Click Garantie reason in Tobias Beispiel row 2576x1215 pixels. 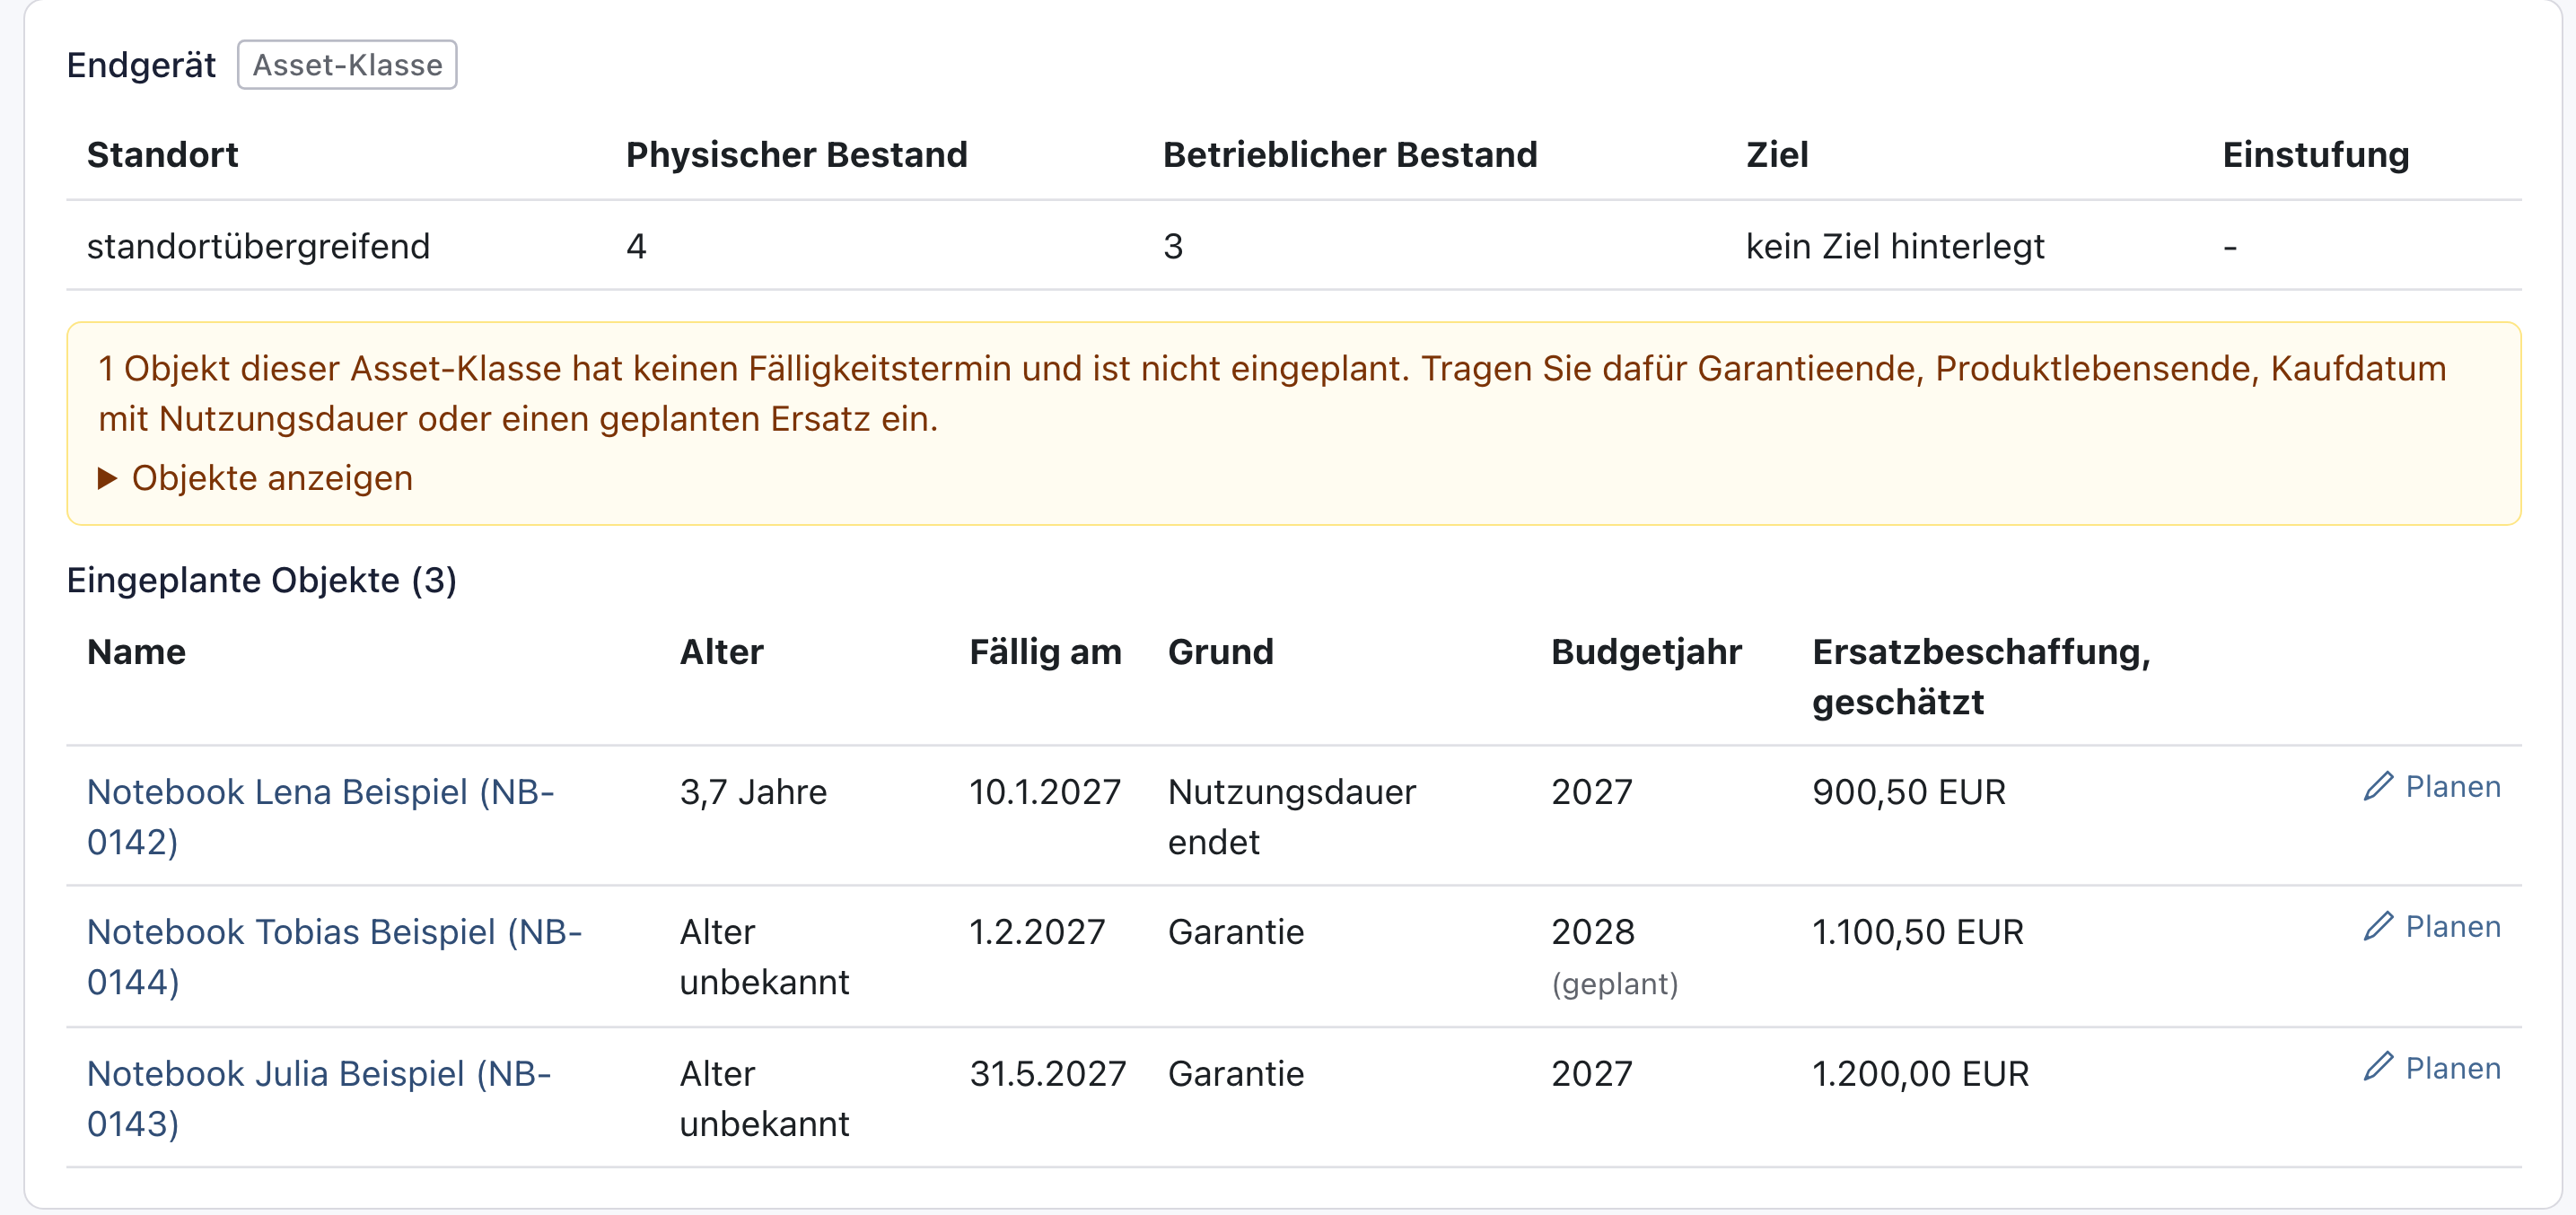1236,932
